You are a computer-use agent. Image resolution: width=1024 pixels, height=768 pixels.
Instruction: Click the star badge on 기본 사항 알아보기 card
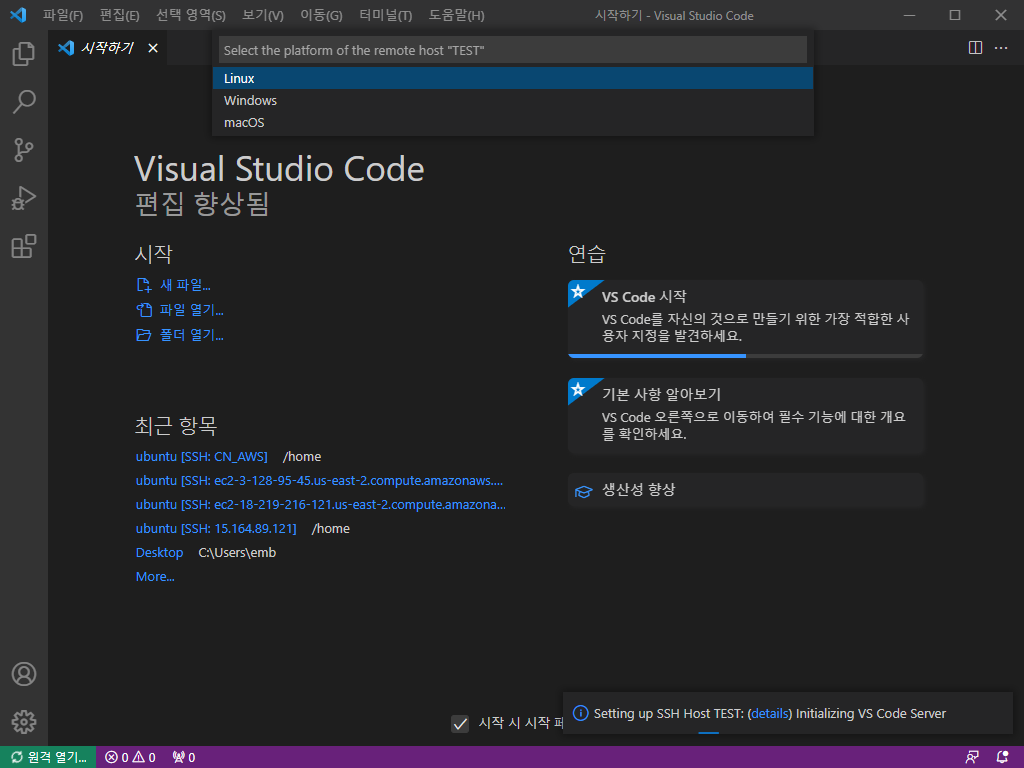[x=578, y=389]
